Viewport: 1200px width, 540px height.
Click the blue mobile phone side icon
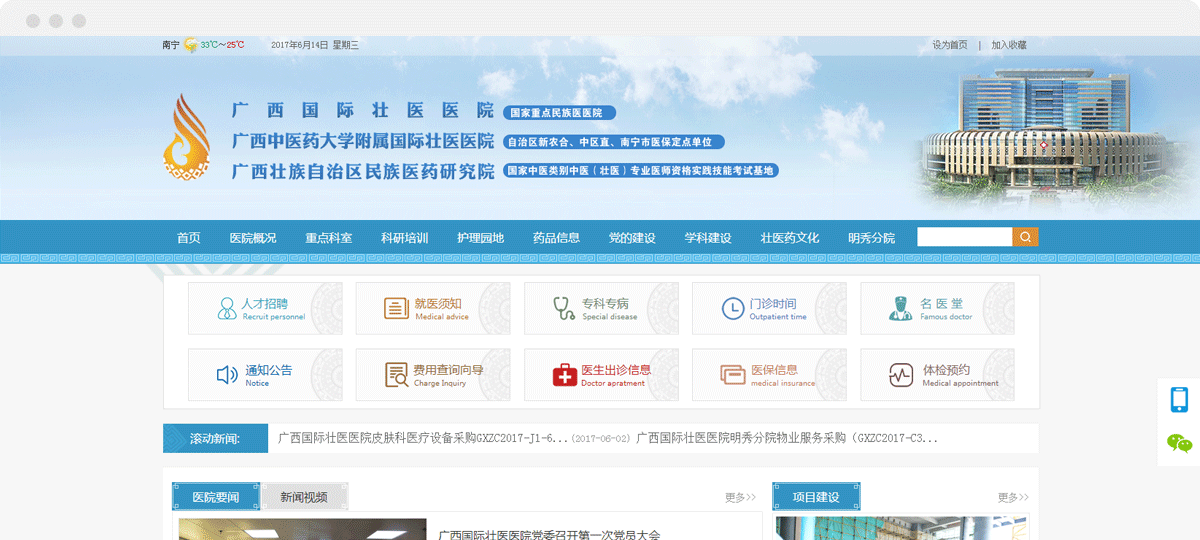tap(1179, 400)
